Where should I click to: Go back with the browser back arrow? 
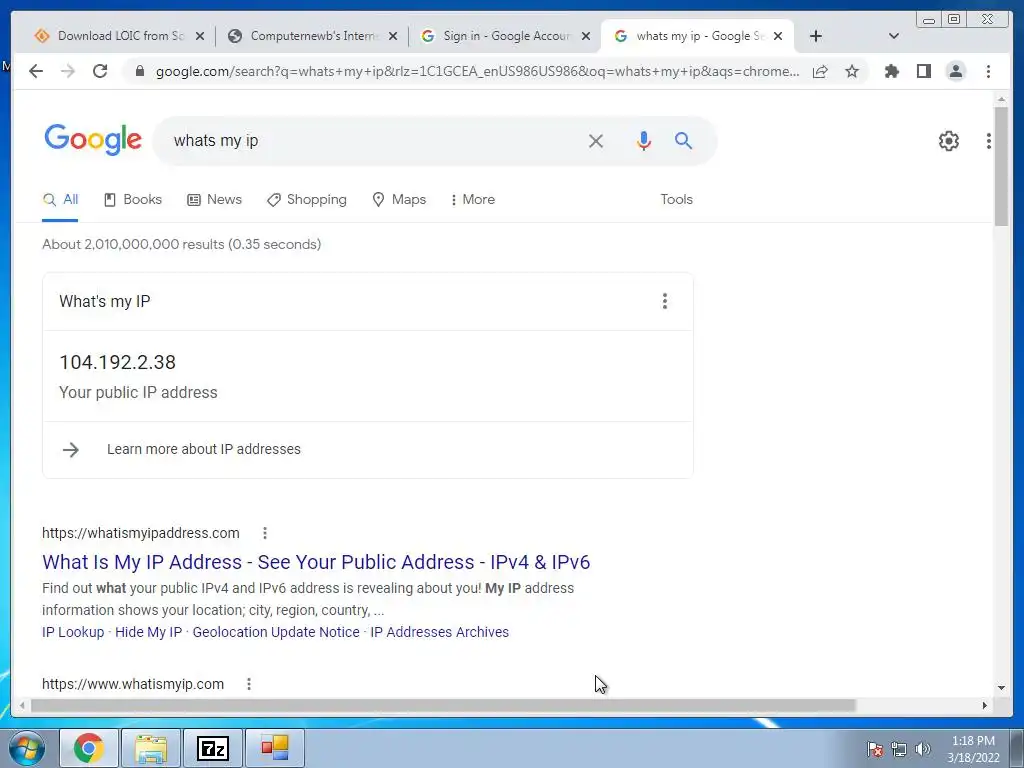(x=36, y=71)
